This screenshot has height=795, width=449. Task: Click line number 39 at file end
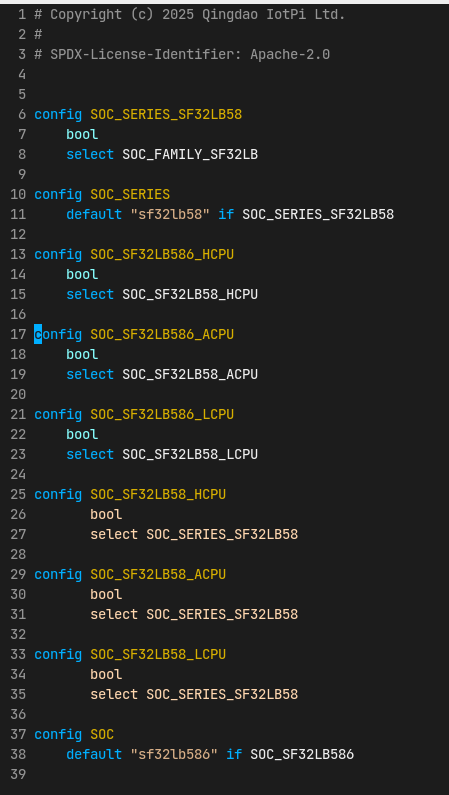(18, 774)
